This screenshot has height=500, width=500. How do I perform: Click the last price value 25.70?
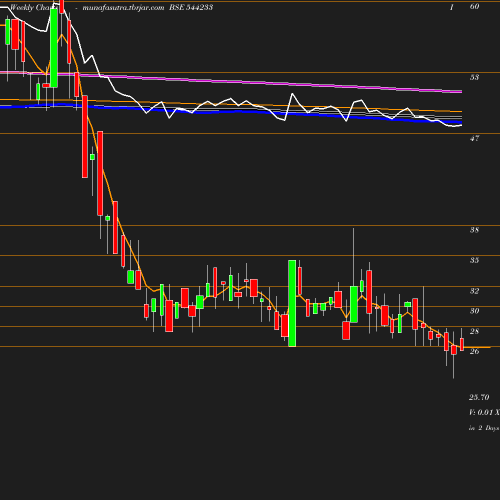coord(479,397)
